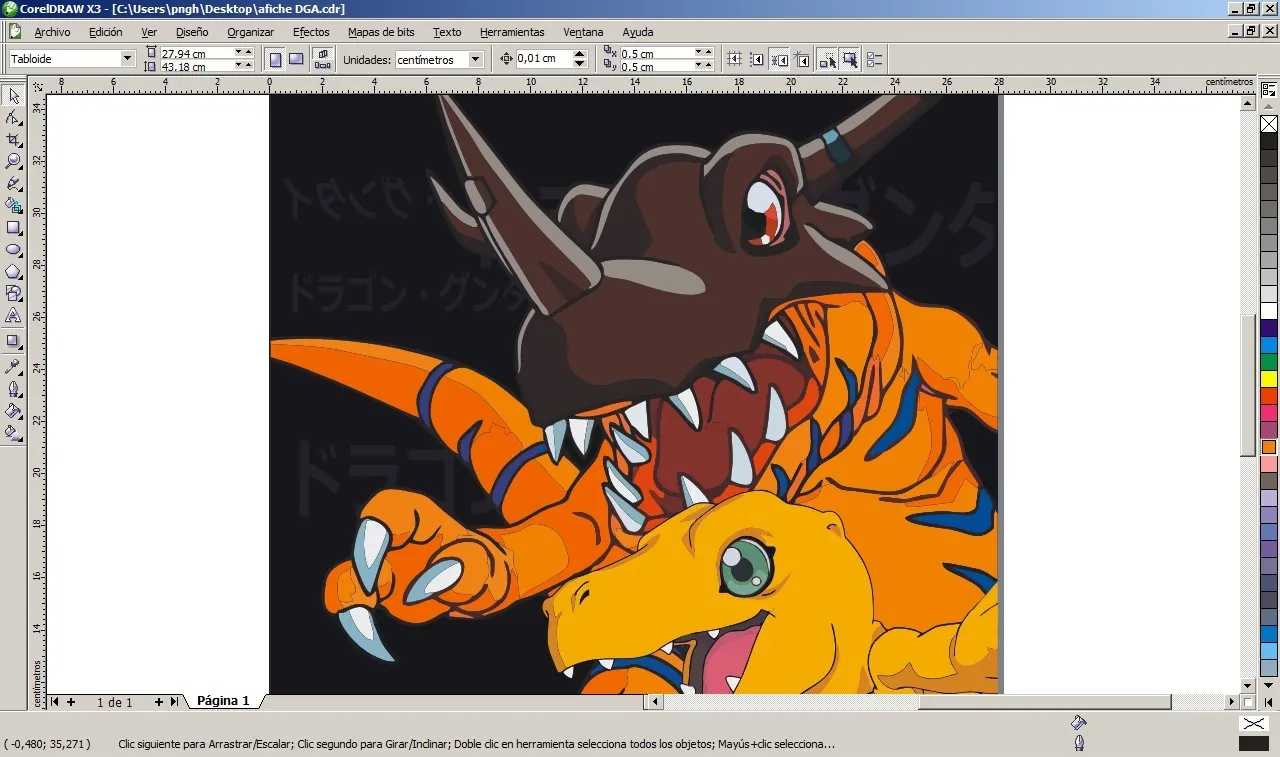1280x757 pixels.
Task: Open the Options checklist icon in property bar
Action: coord(874,59)
